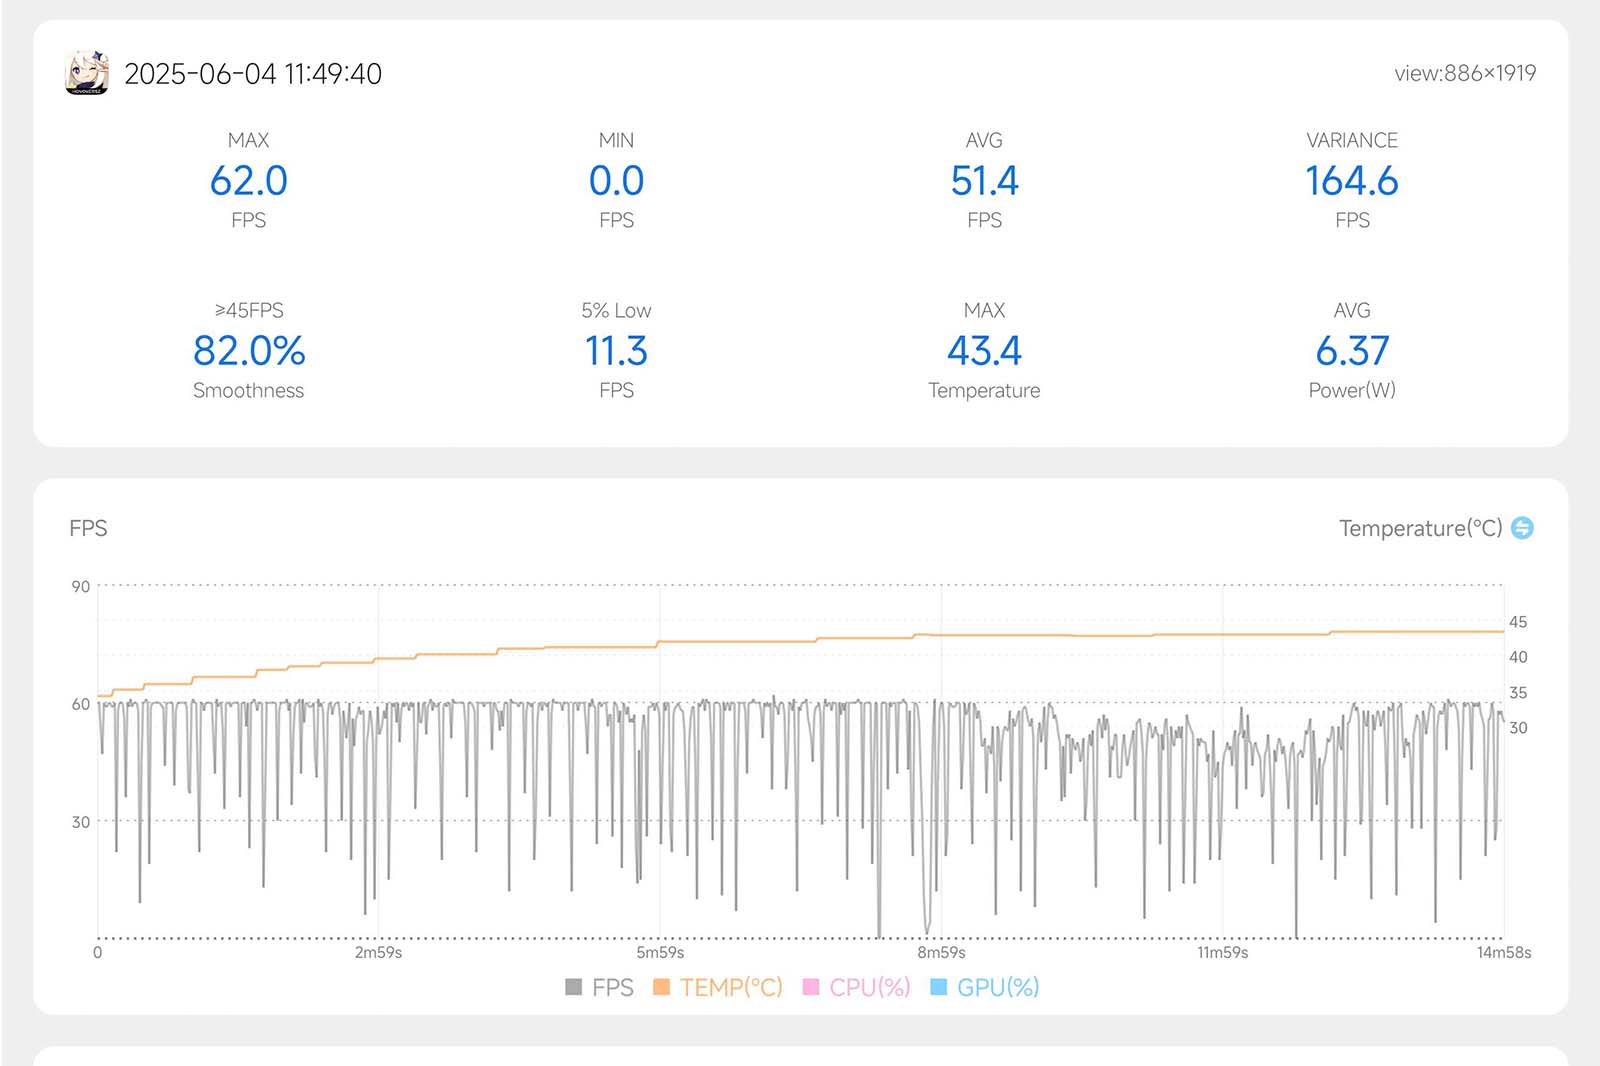Select the MAX 62.0 FPS value
This screenshot has width=1600, height=1066.
coord(248,181)
